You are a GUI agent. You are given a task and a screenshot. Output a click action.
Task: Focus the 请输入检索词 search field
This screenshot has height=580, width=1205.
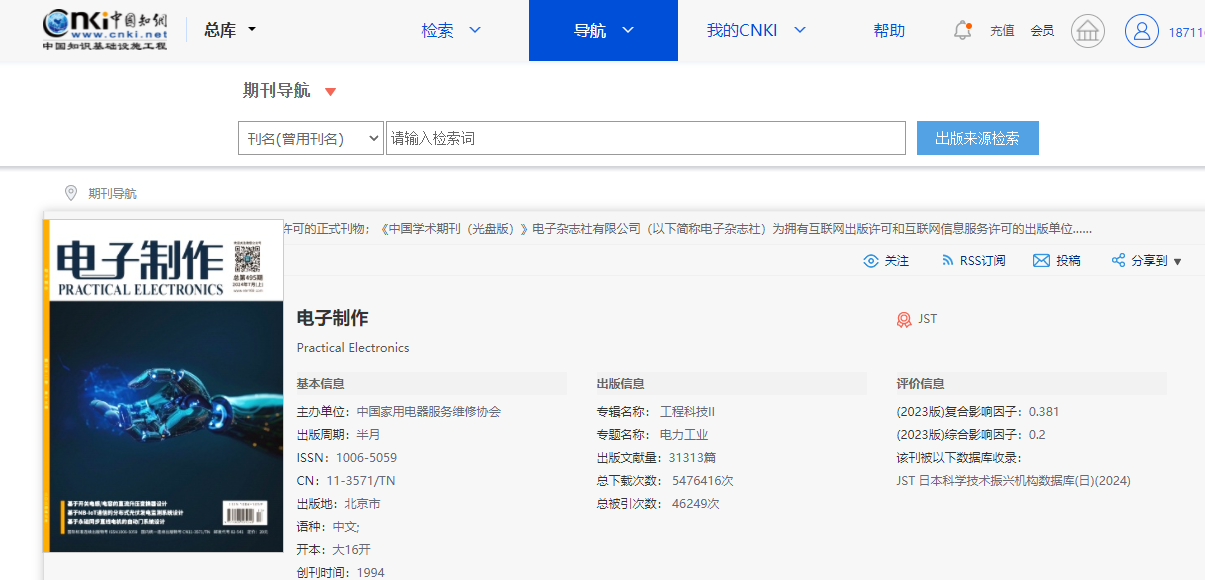pyautogui.click(x=646, y=138)
